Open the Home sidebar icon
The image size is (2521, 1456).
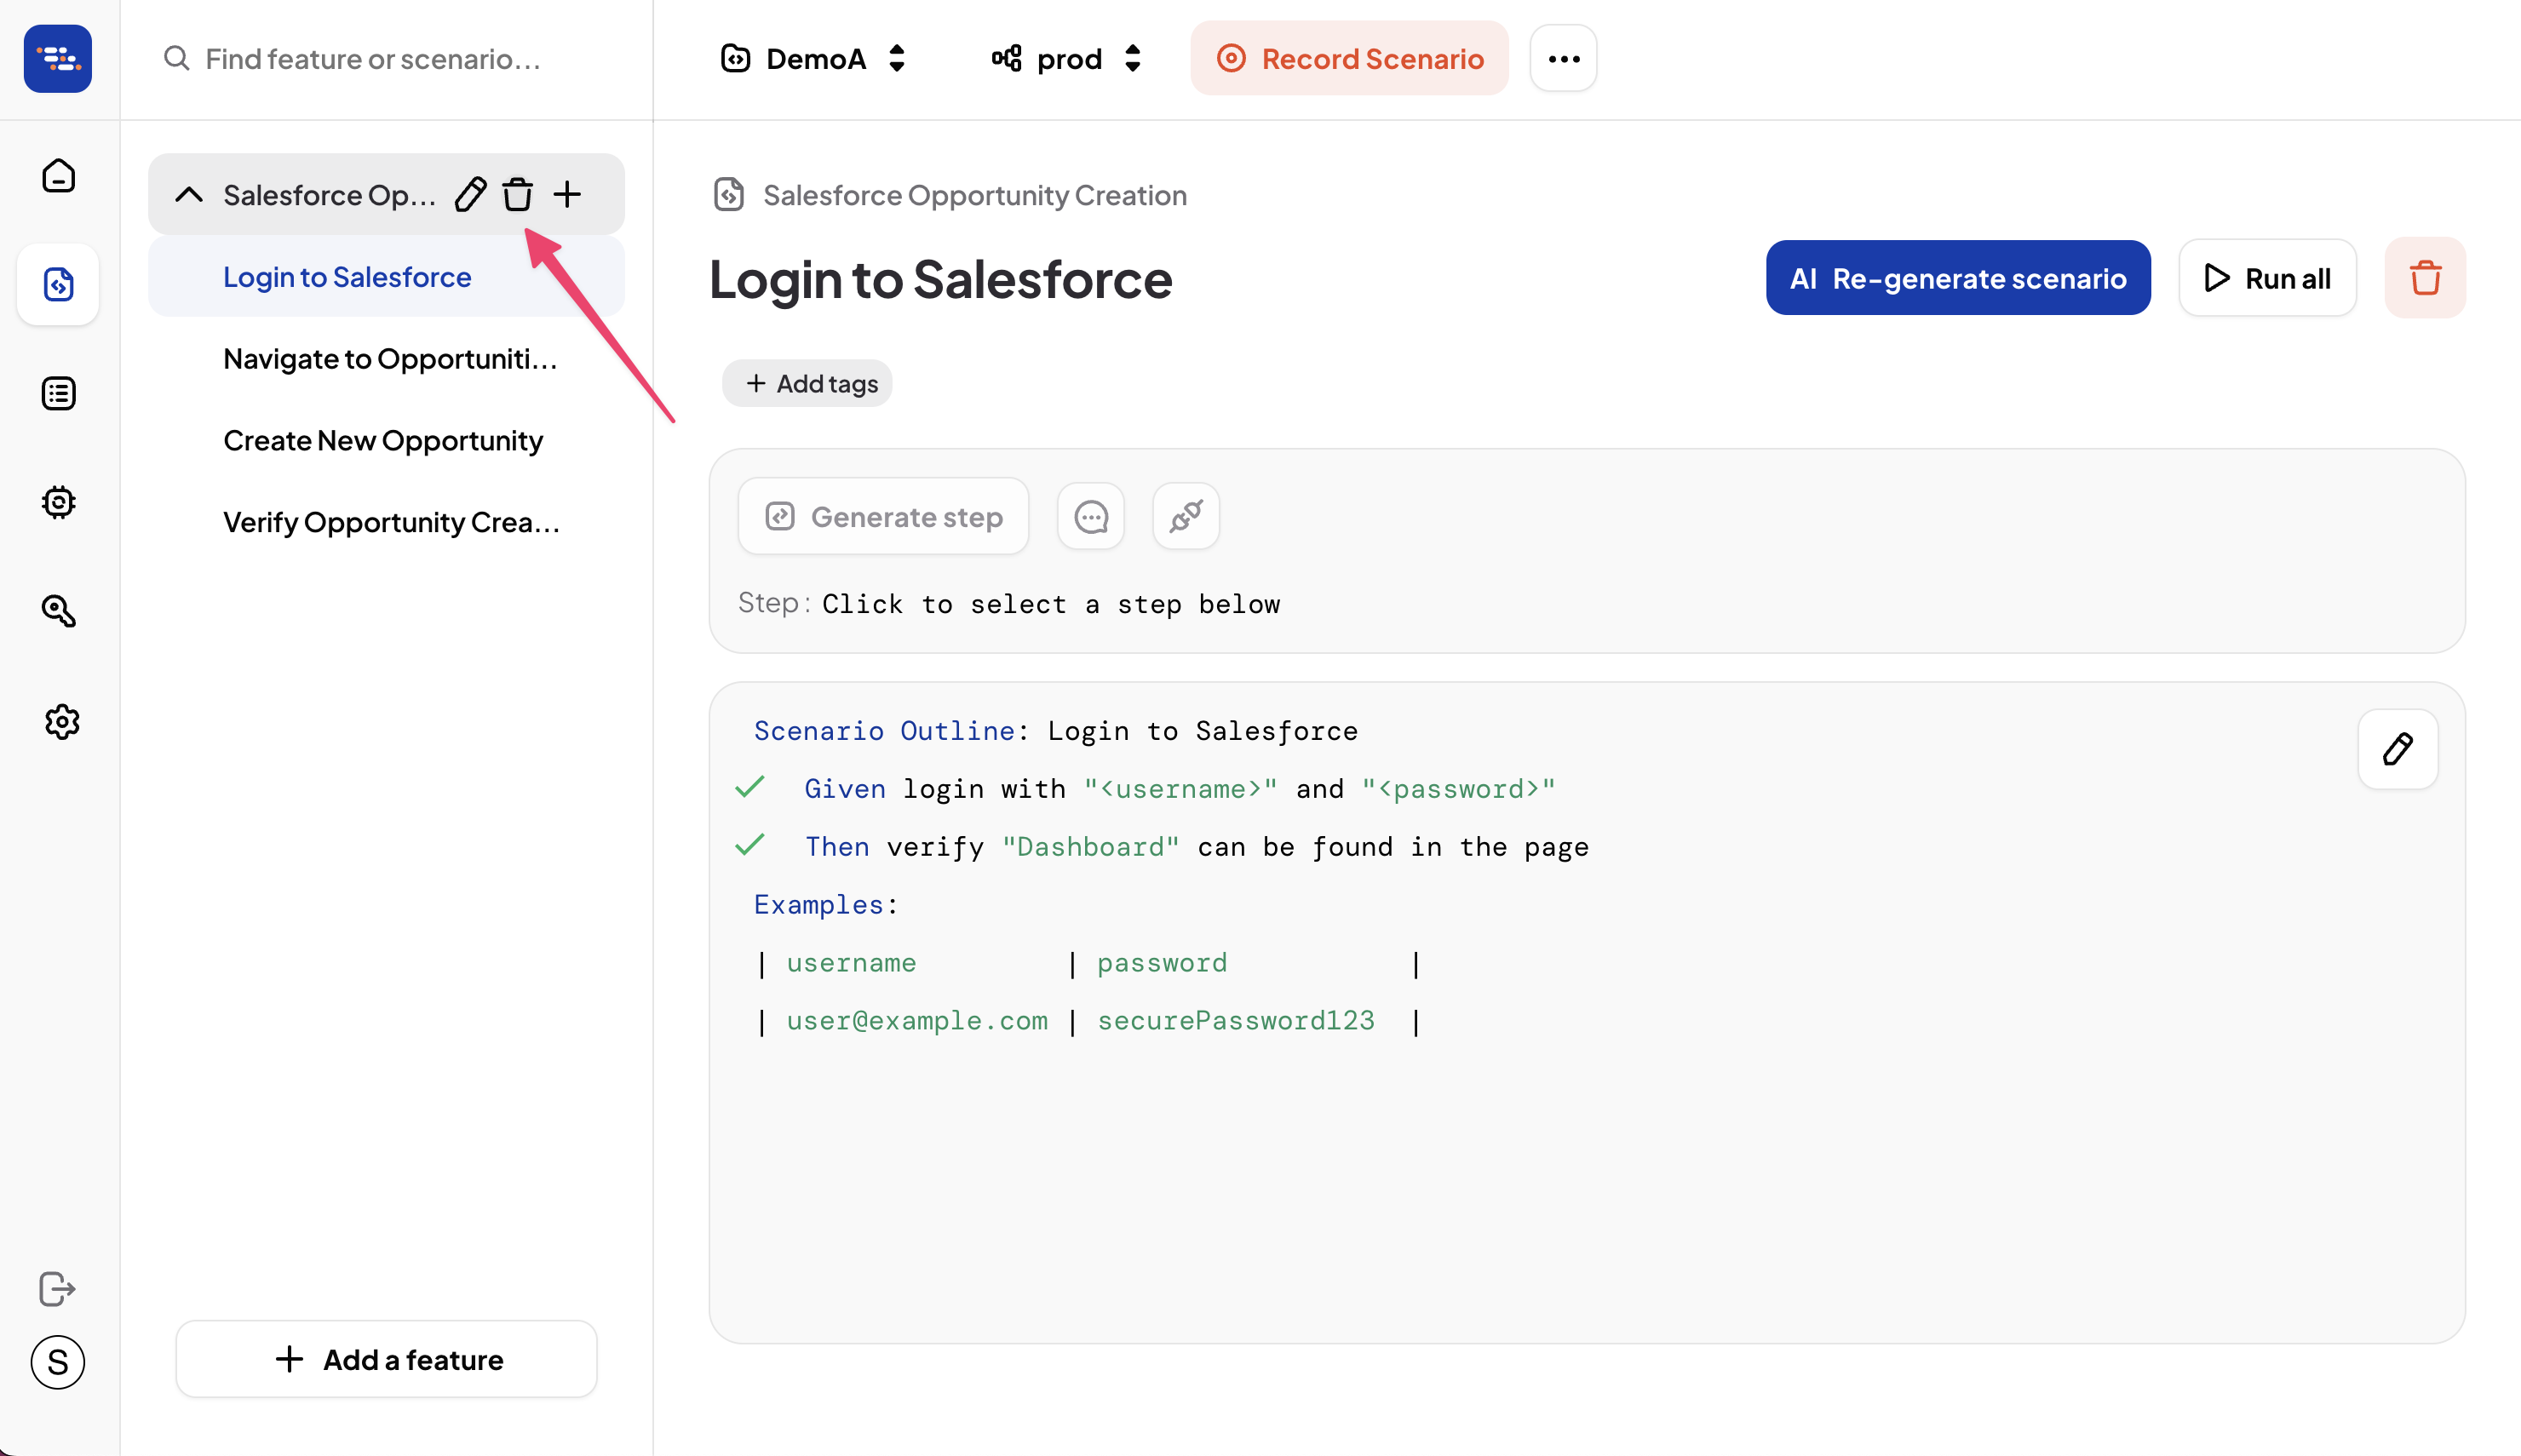[x=59, y=176]
